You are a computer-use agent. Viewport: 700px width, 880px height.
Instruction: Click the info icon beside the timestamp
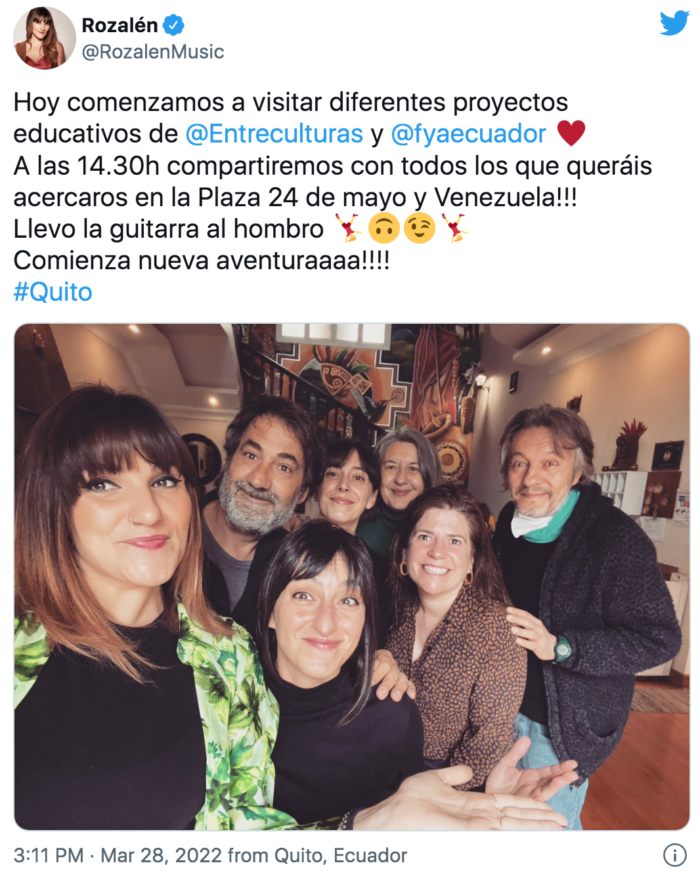(674, 855)
